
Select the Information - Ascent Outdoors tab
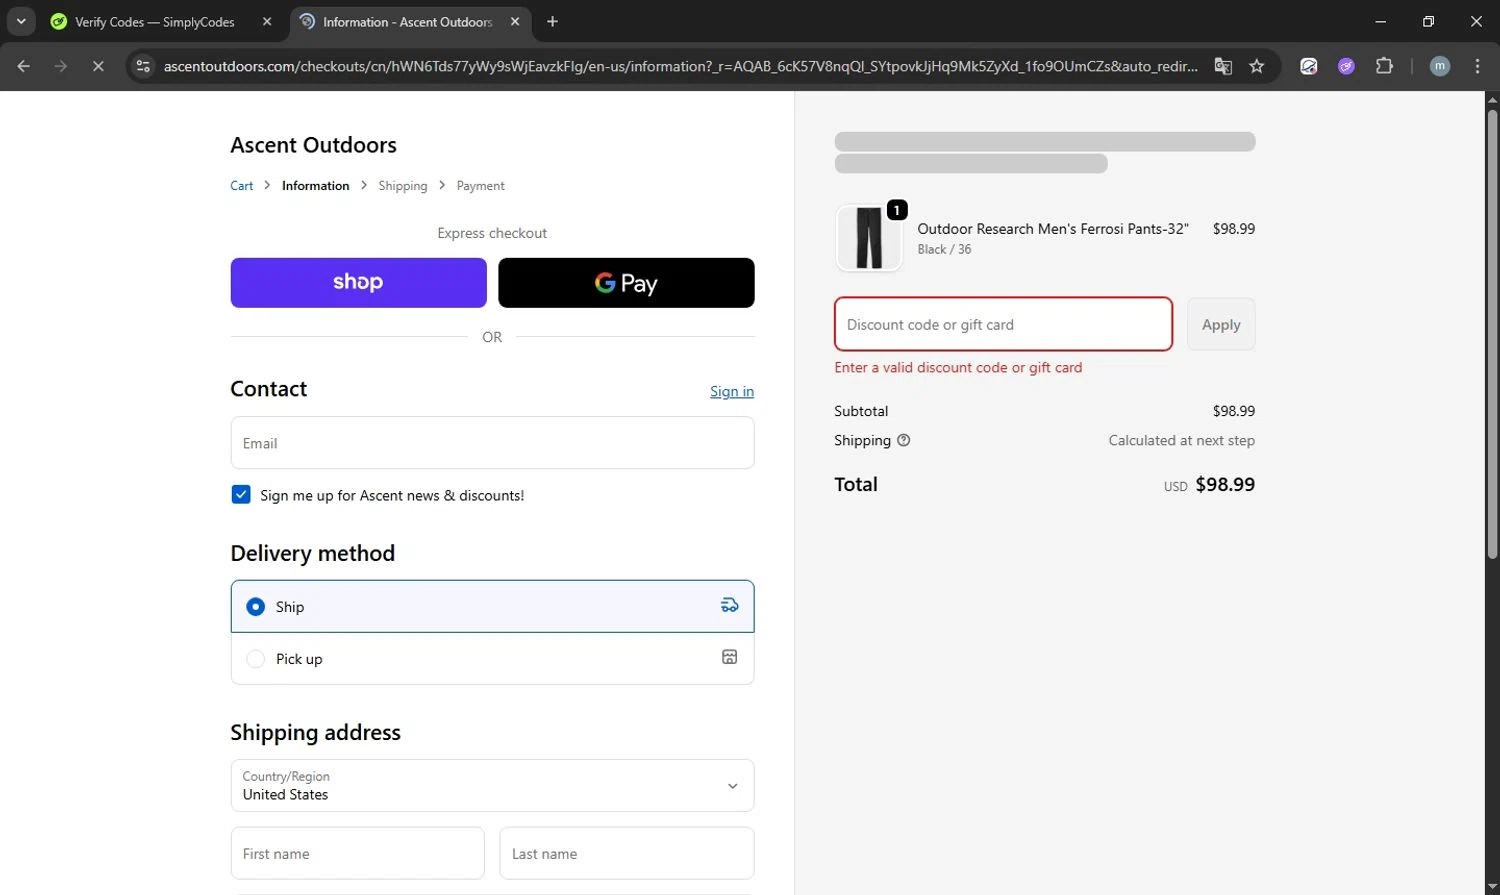point(407,21)
